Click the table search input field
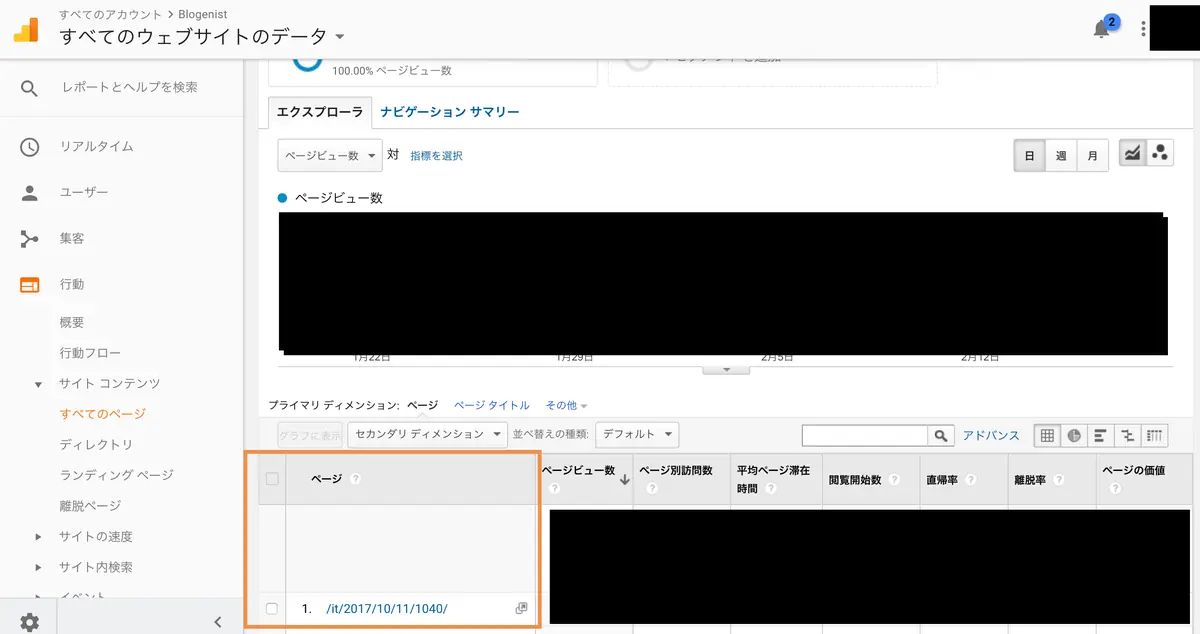The height and width of the screenshot is (634, 1200). 865,435
